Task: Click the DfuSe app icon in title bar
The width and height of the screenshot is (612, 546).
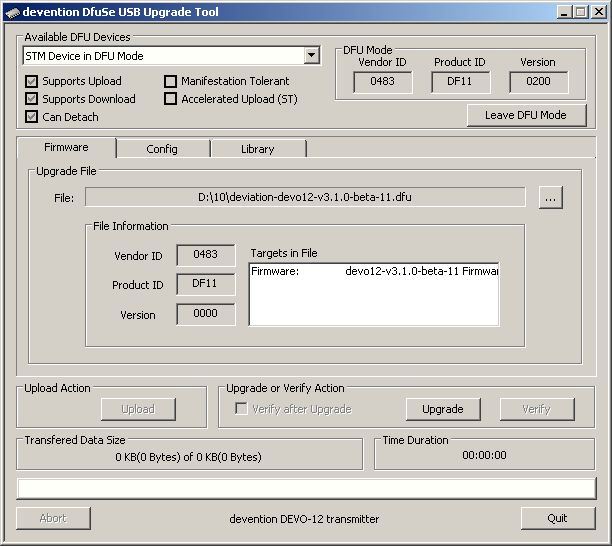Action: pos(12,12)
